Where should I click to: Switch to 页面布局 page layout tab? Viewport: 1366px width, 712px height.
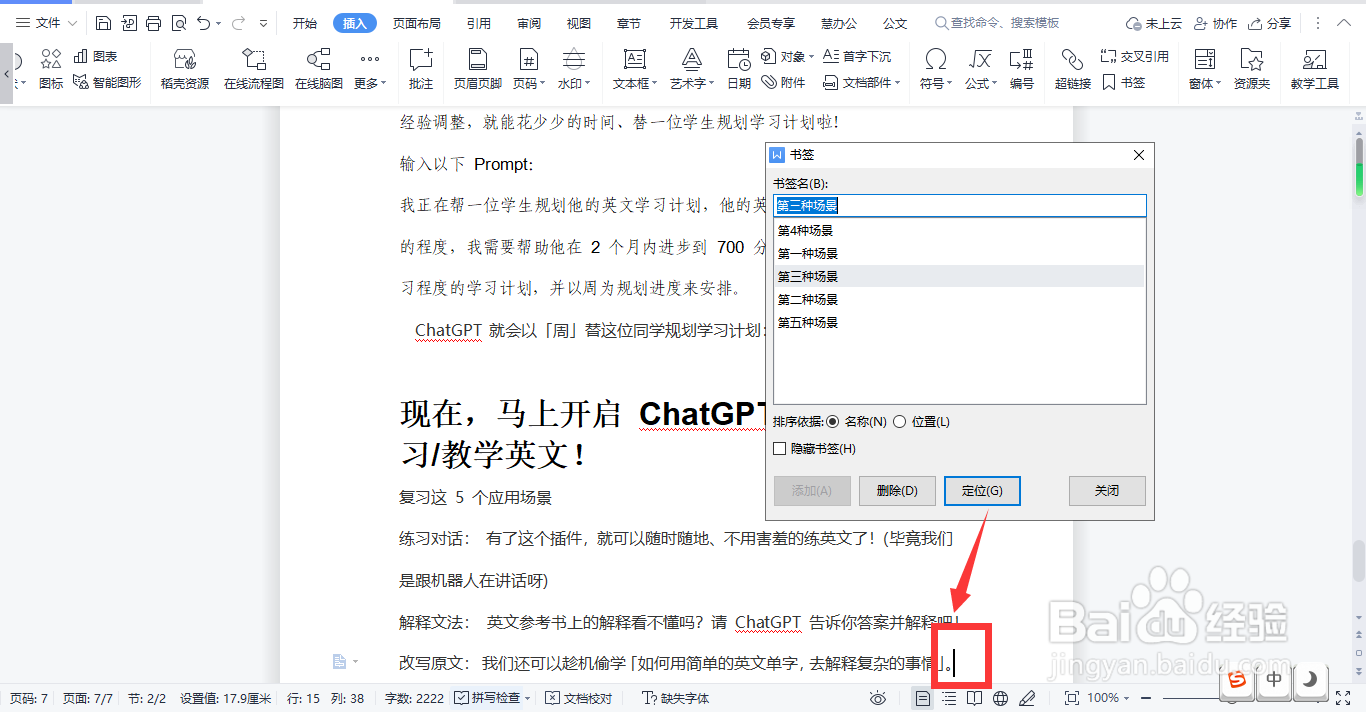coord(416,23)
